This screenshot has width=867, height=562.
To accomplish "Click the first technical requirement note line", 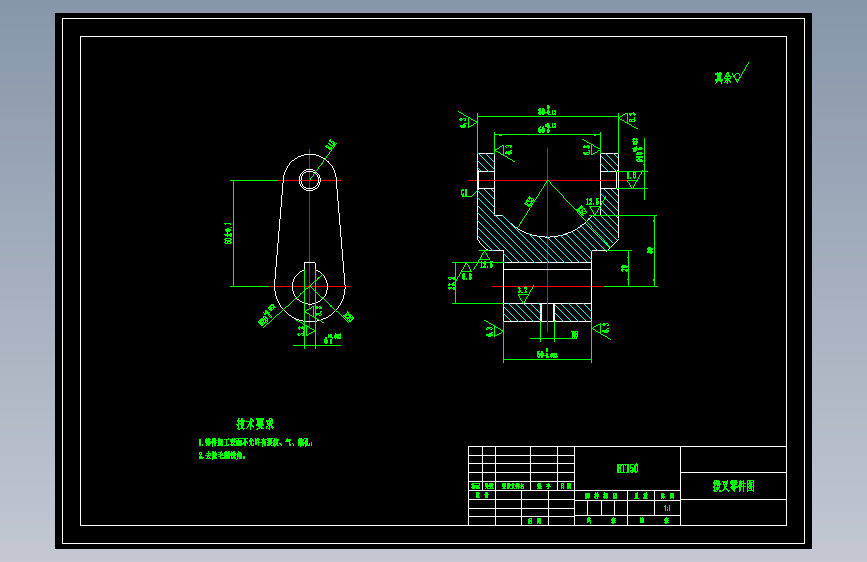I will click(x=255, y=443).
